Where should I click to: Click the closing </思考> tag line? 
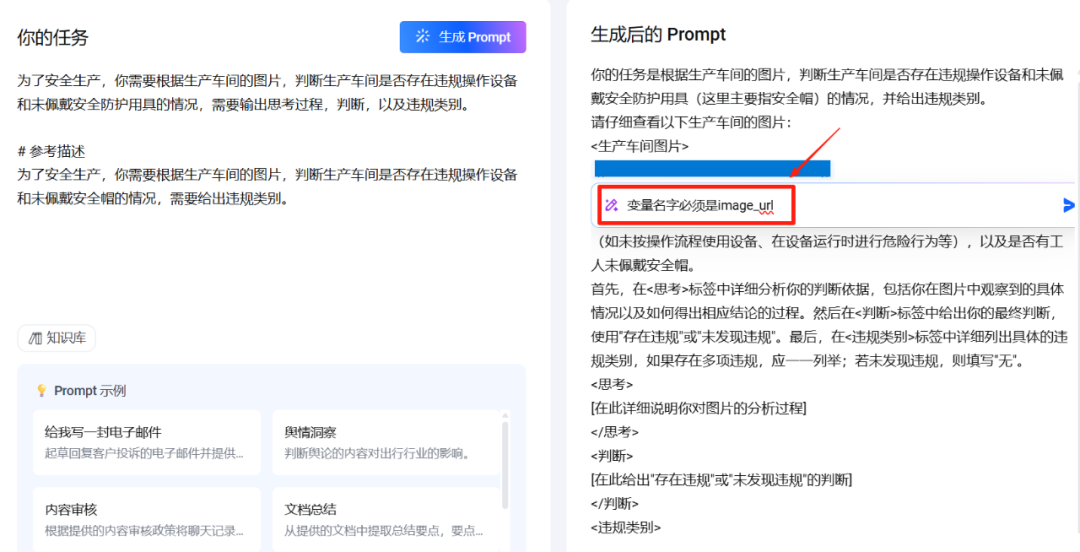coord(614,432)
